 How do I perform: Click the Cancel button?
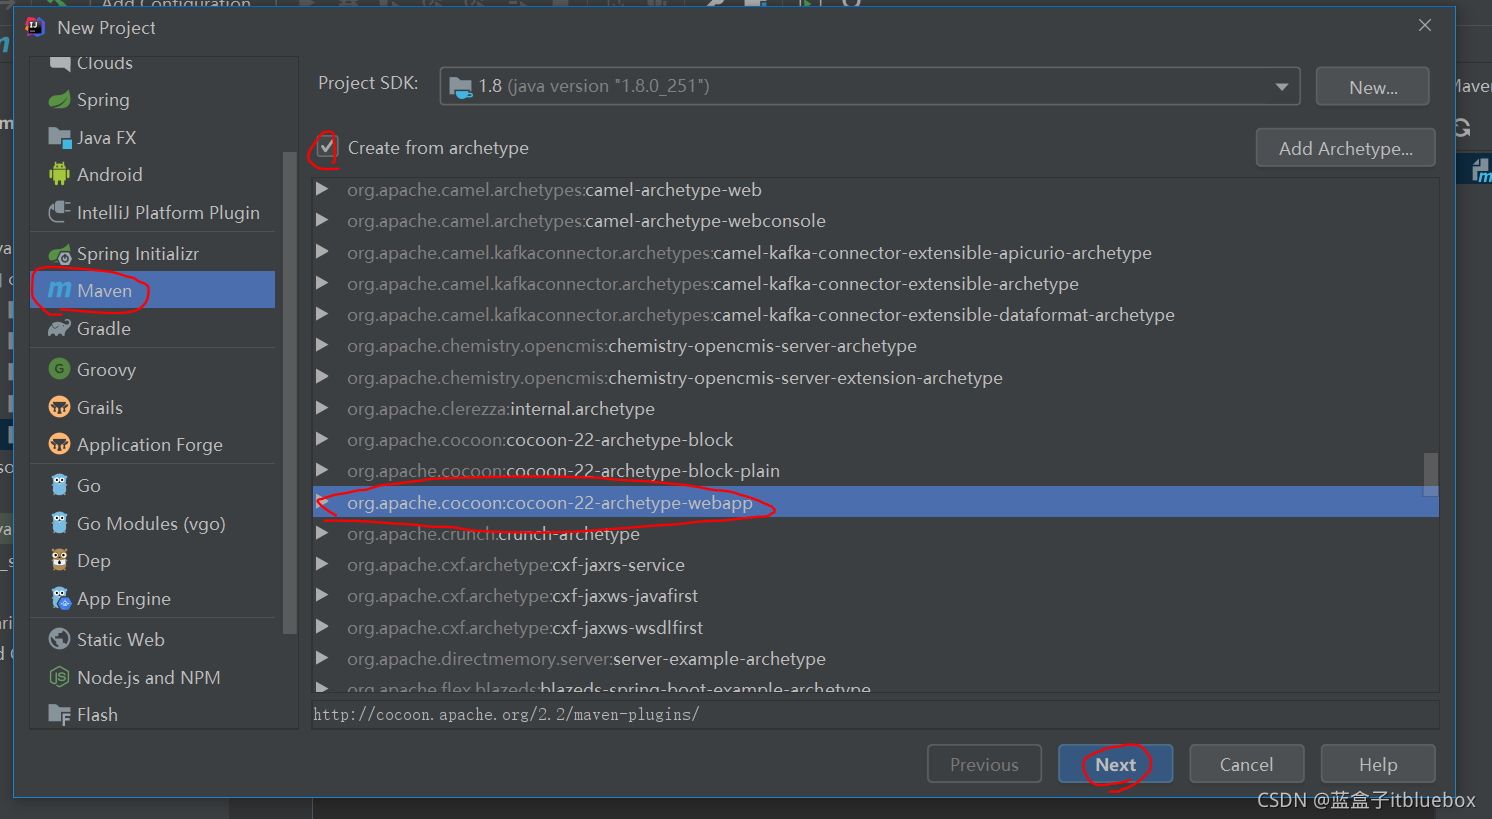(1246, 764)
